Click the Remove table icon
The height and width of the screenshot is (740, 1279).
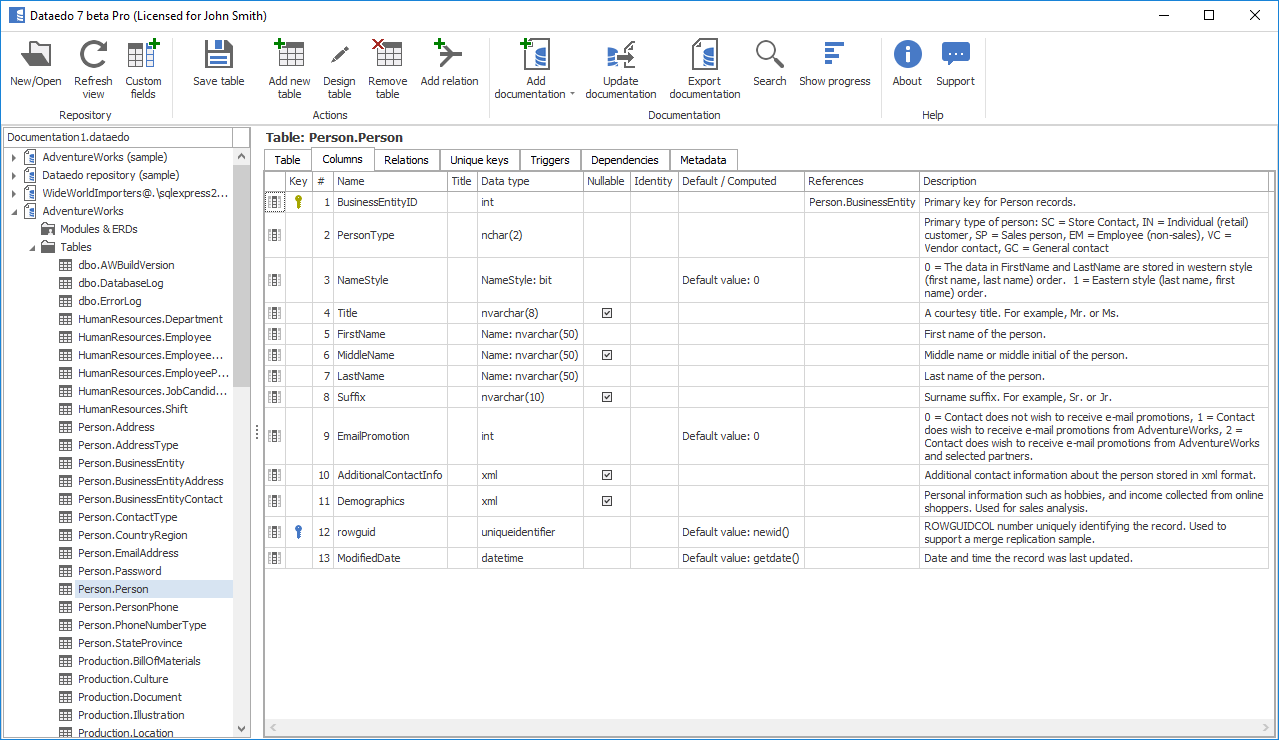coord(387,56)
